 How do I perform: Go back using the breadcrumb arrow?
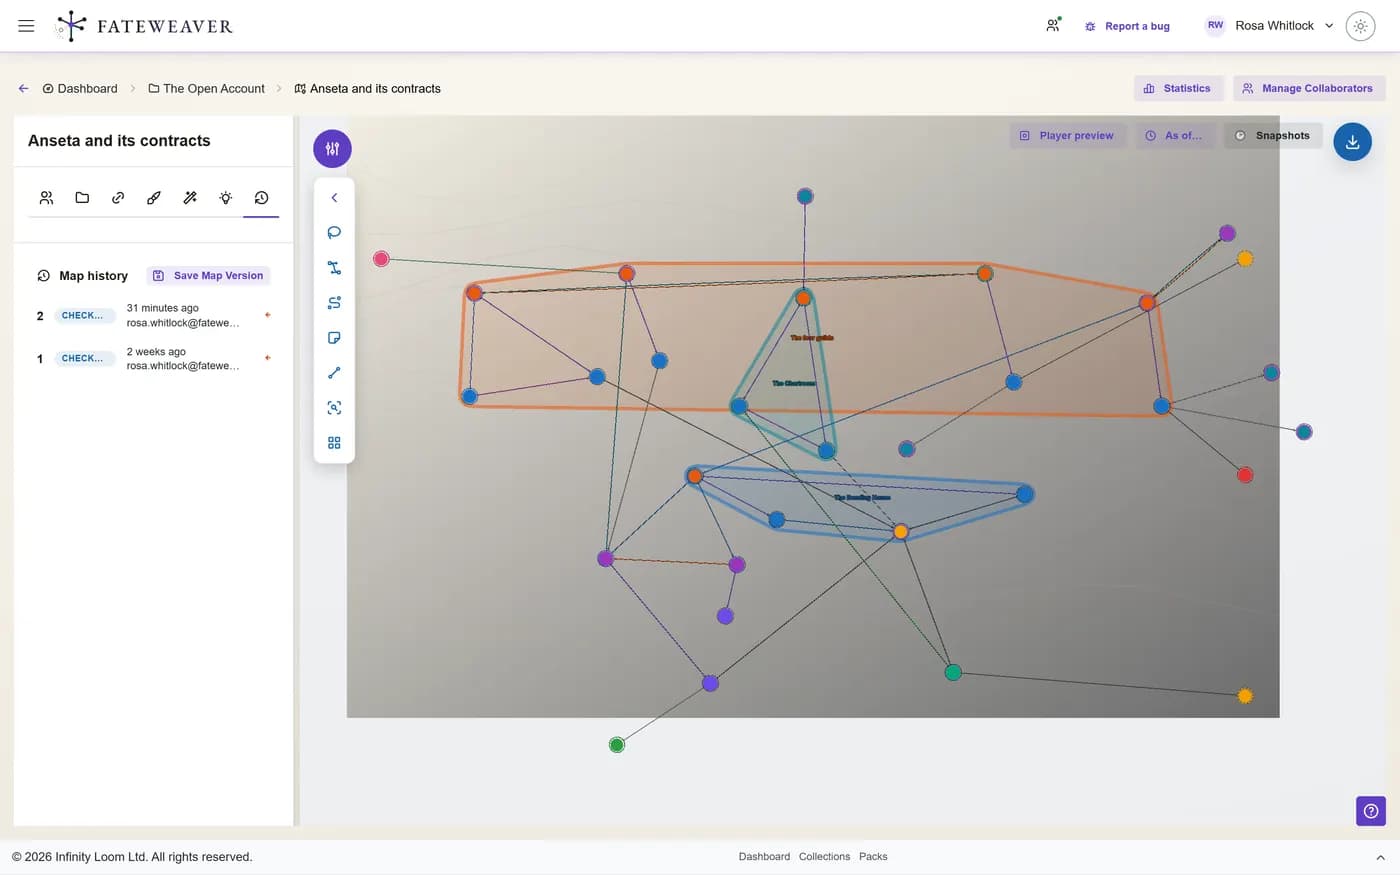click(23, 89)
